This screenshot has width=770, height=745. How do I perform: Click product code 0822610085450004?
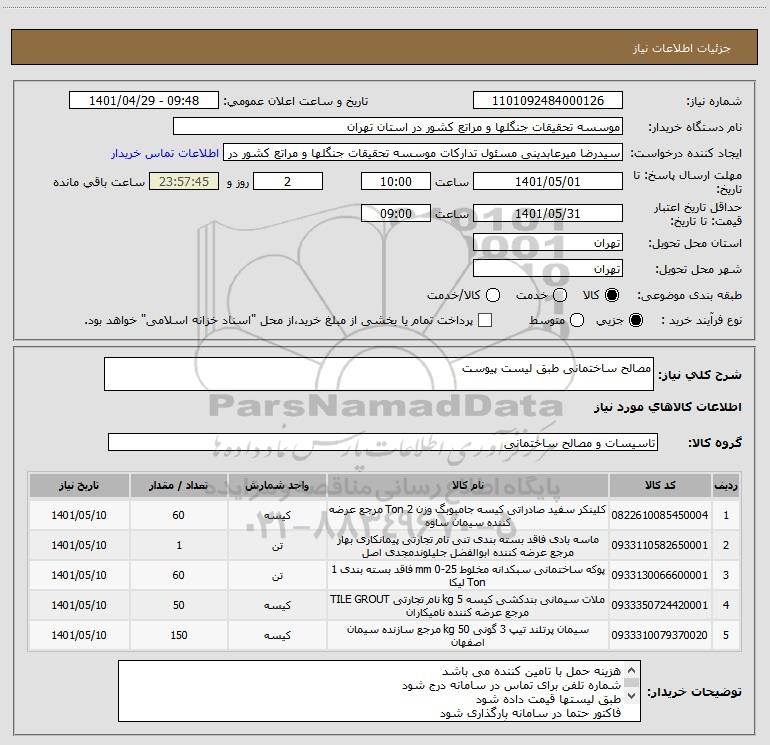click(x=660, y=515)
